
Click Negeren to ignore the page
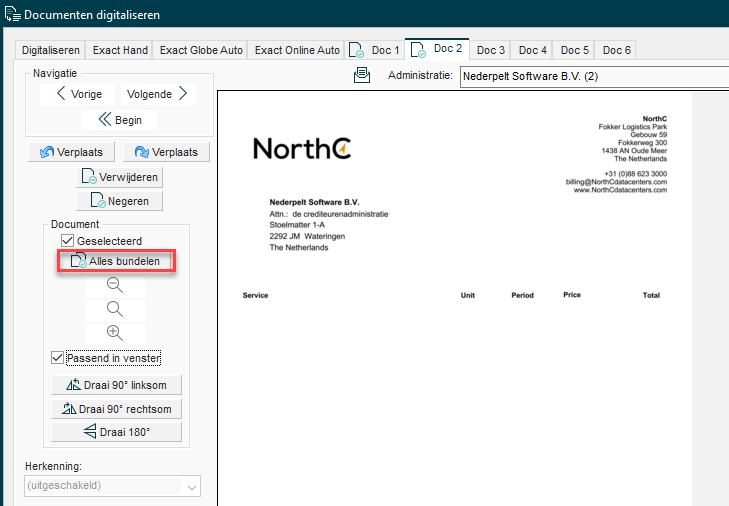click(x=119, y=201)
